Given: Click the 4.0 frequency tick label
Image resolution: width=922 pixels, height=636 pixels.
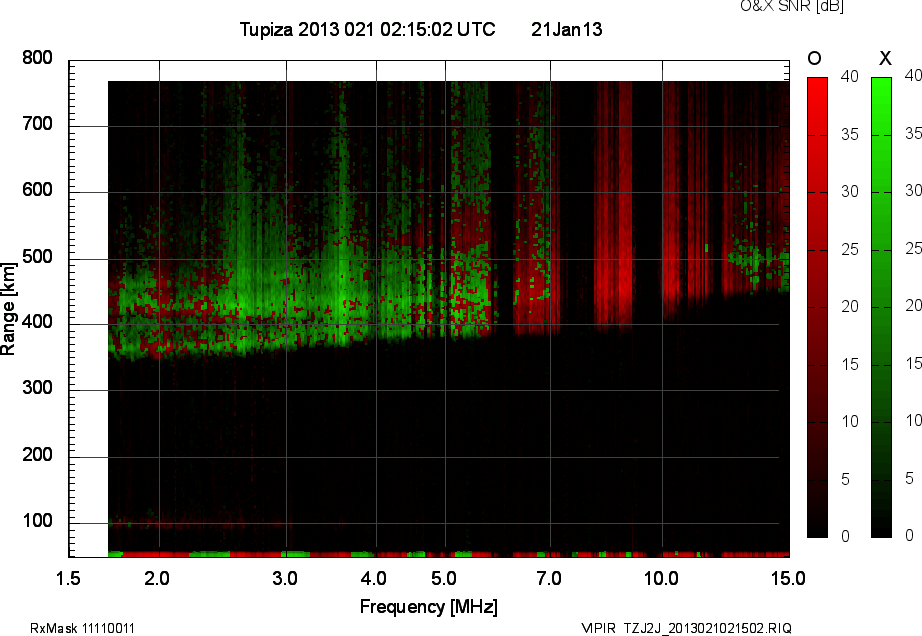Looking at the screenshot, I should point(373,578).
